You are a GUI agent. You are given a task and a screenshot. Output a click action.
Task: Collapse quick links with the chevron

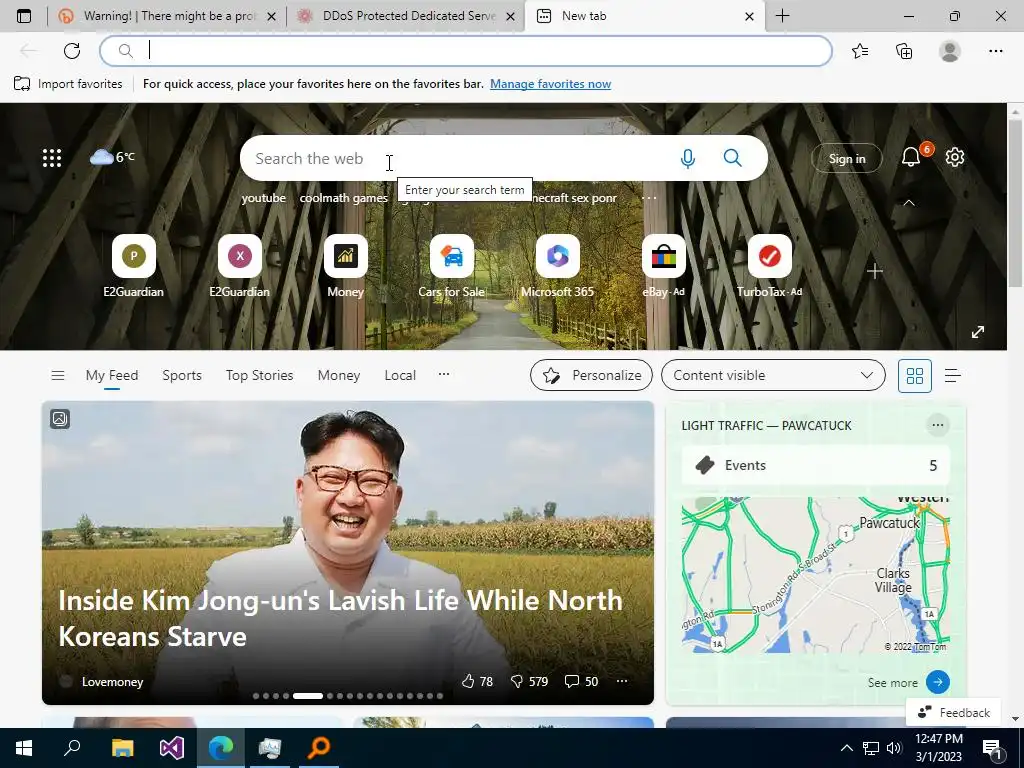point(909,203)
